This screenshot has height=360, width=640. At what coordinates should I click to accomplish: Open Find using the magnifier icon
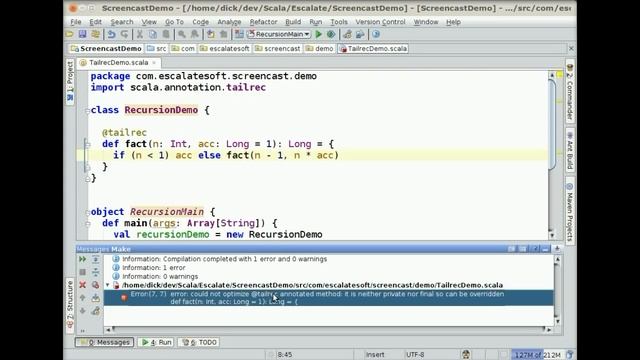pos(182,34)
